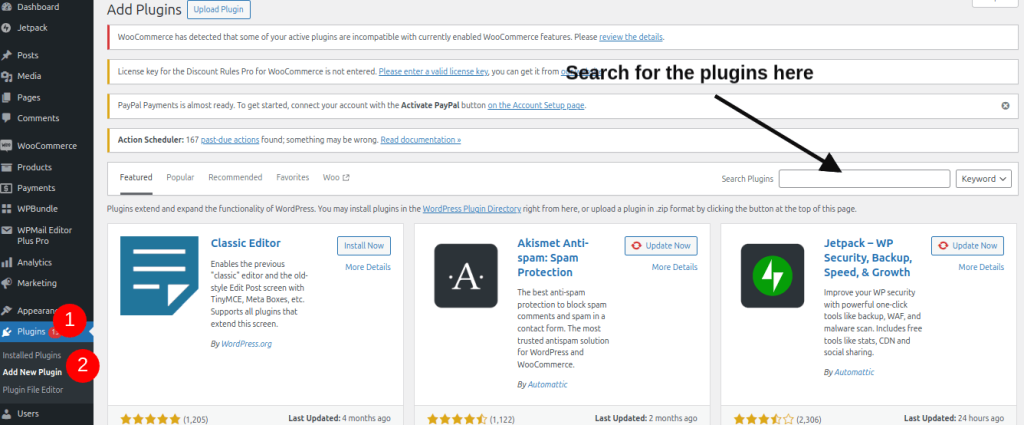The height and width of the screenshot is (425, 1024).
Task: Switch to the Popular tab
Action: (x=180, y=178)
